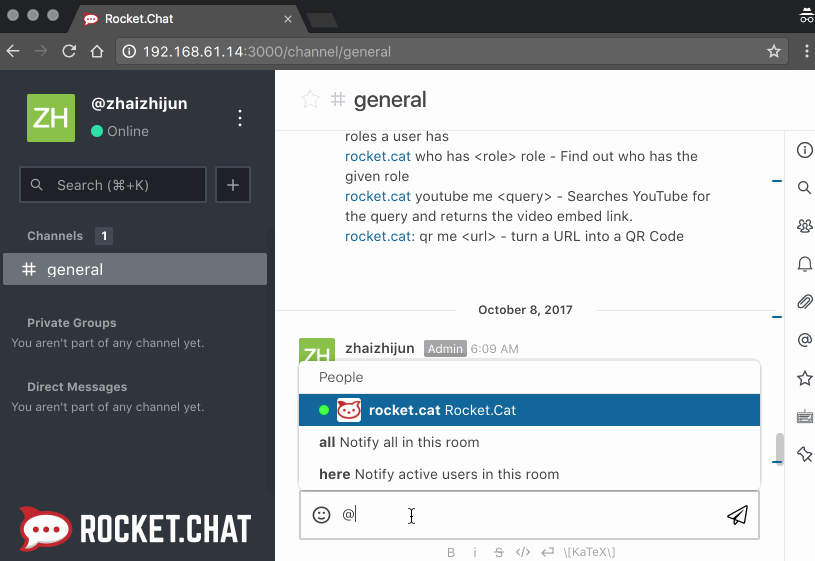815x561 pixels.
Task: Open pinned messages icon
Action: [805, 454]
